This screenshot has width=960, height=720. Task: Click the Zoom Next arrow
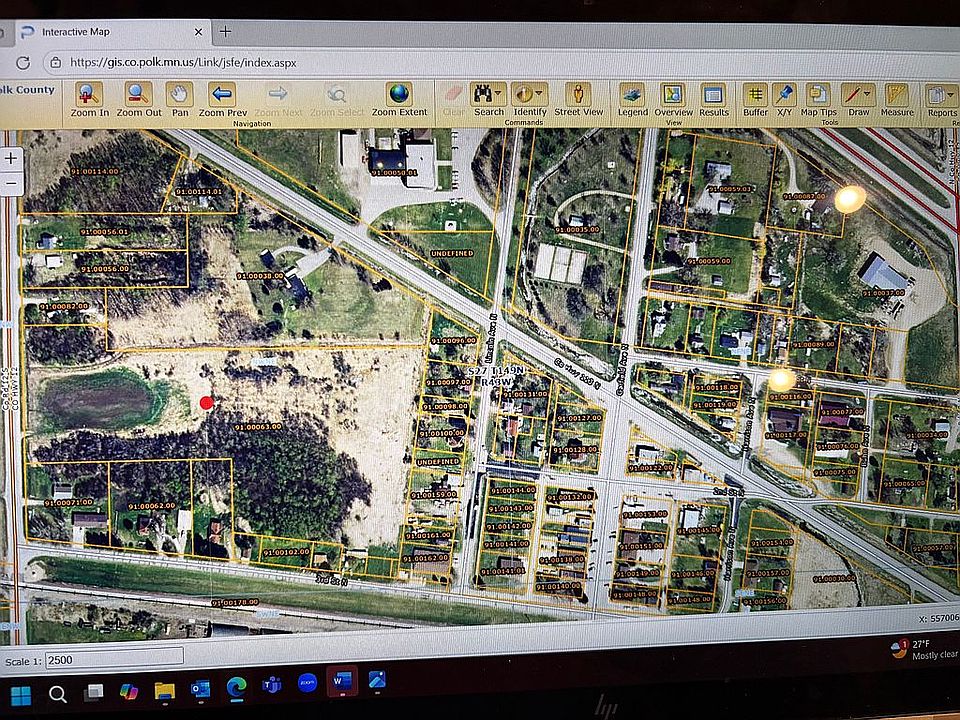pos(278,100)
